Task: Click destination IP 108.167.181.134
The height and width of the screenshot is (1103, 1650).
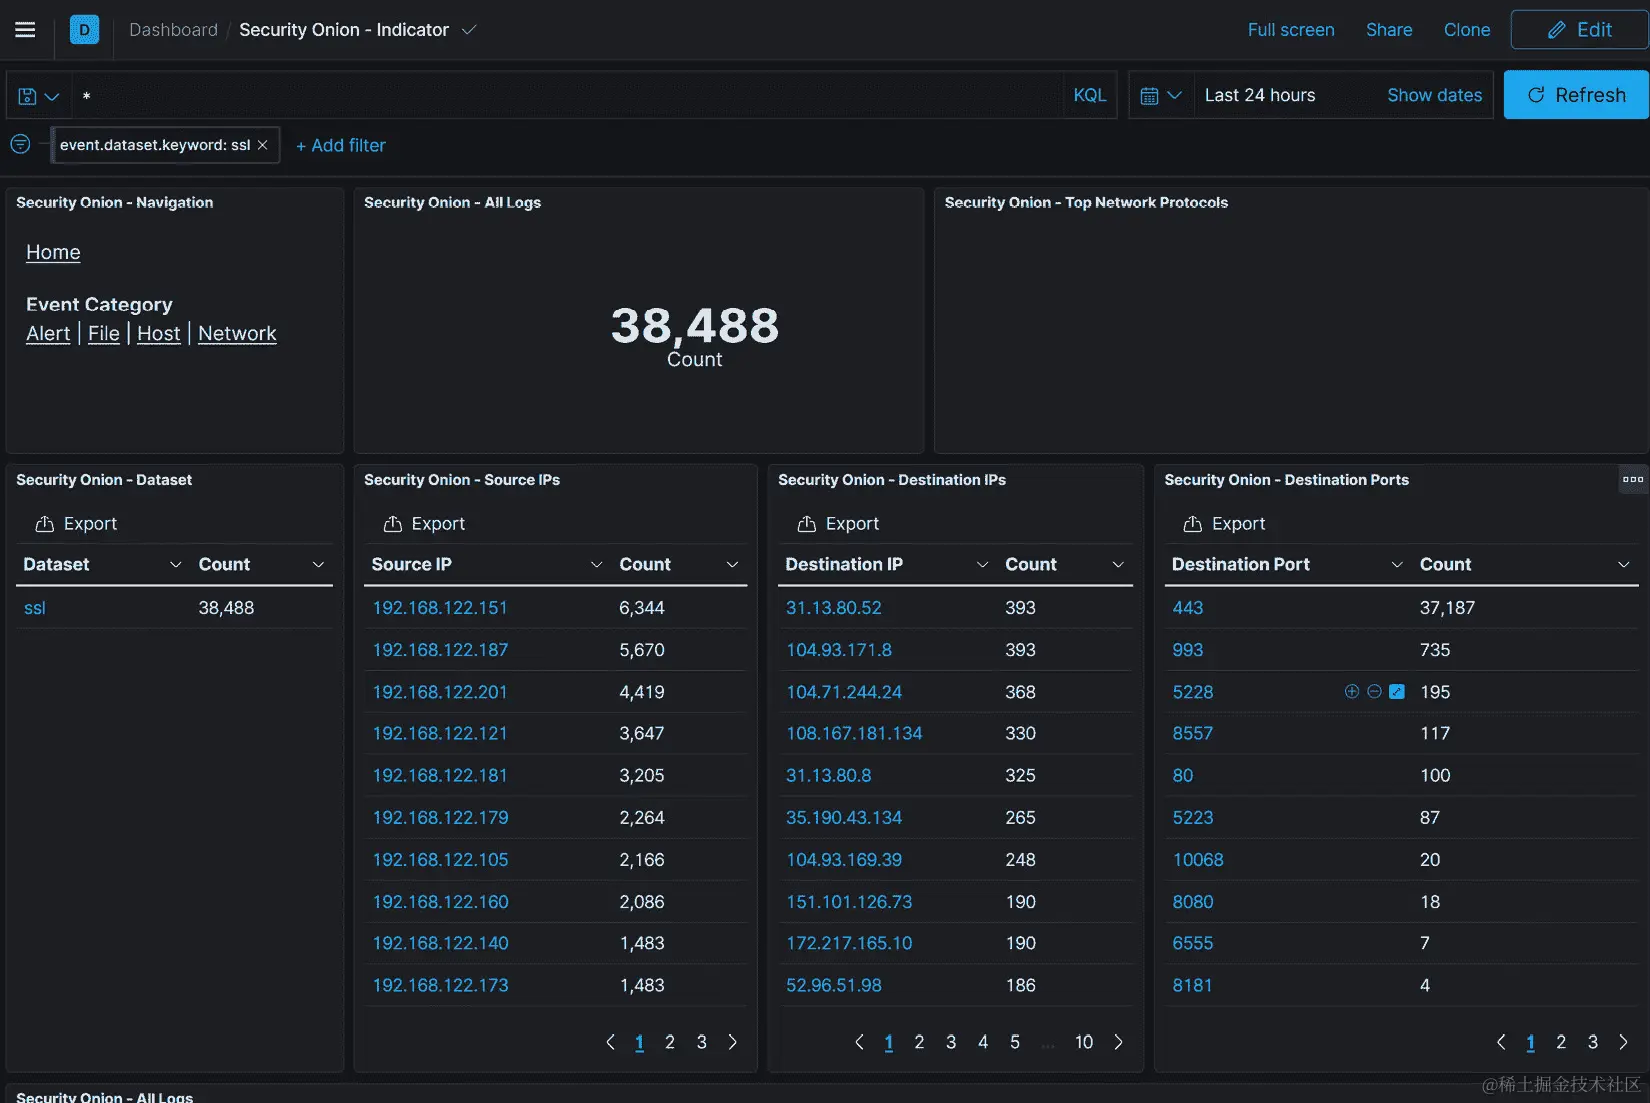Action: [854, 733]
